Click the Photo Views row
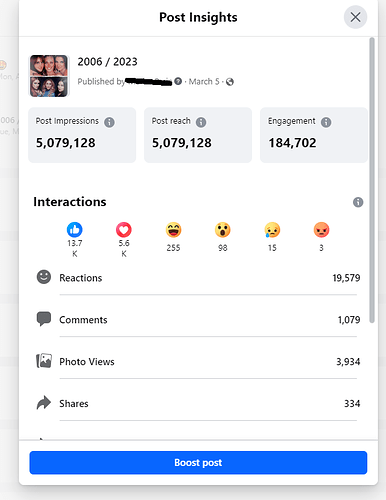Image resolution: width=386 pixels, height=500 pixels. click(x=198, y=362)
